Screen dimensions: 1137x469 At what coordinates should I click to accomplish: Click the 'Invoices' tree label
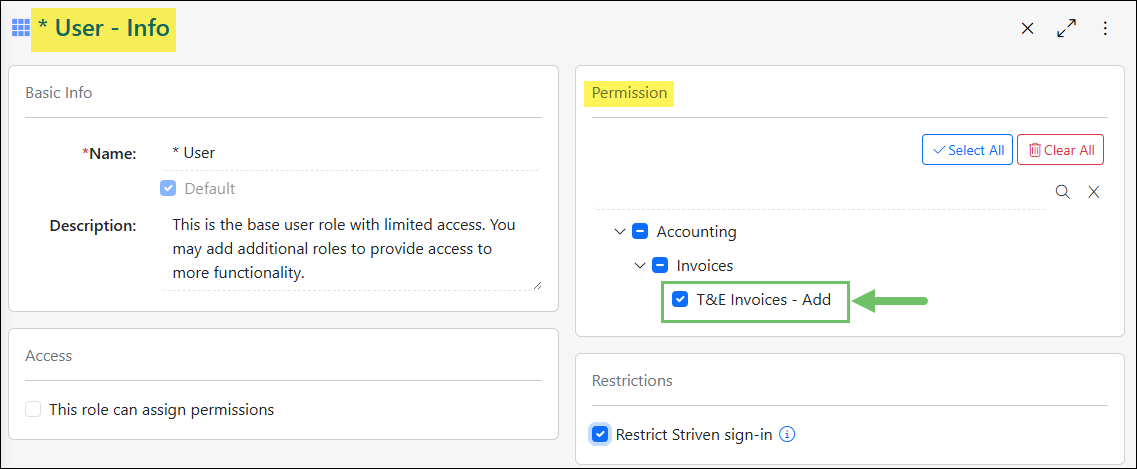pos(705,265)
